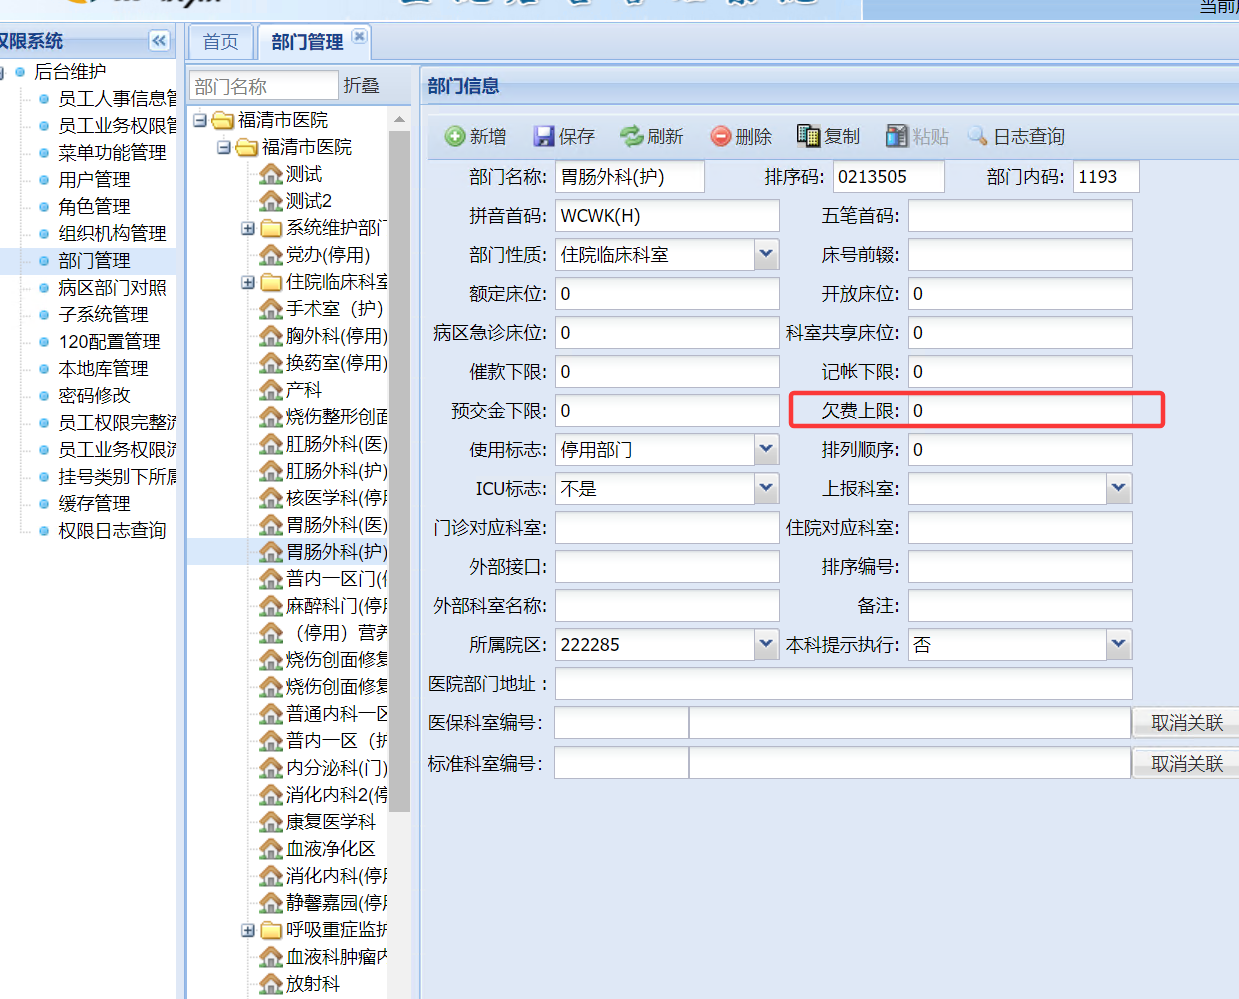Click house icon of 产科 node

[271, 390]
